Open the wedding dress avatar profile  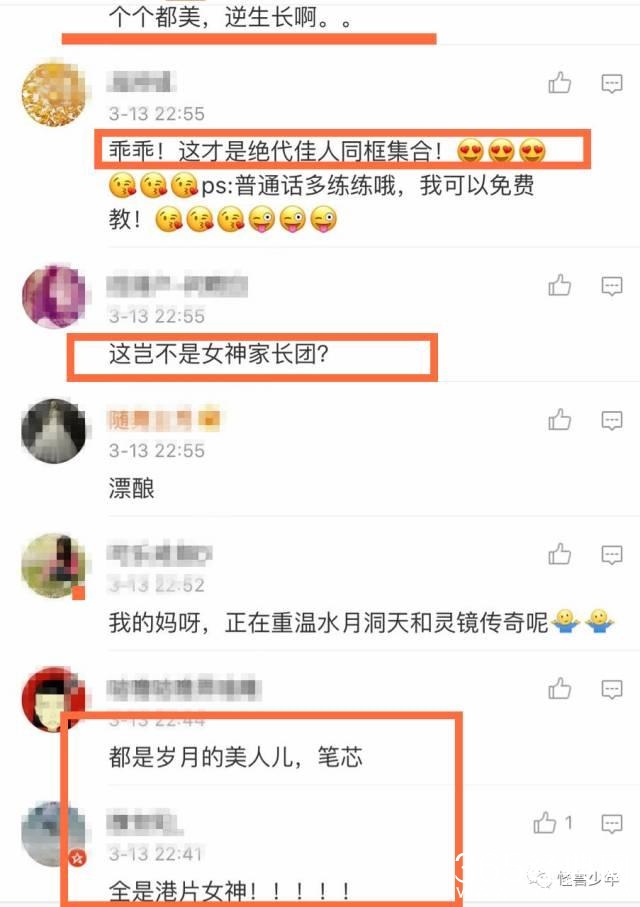click(x=54, y=430)
